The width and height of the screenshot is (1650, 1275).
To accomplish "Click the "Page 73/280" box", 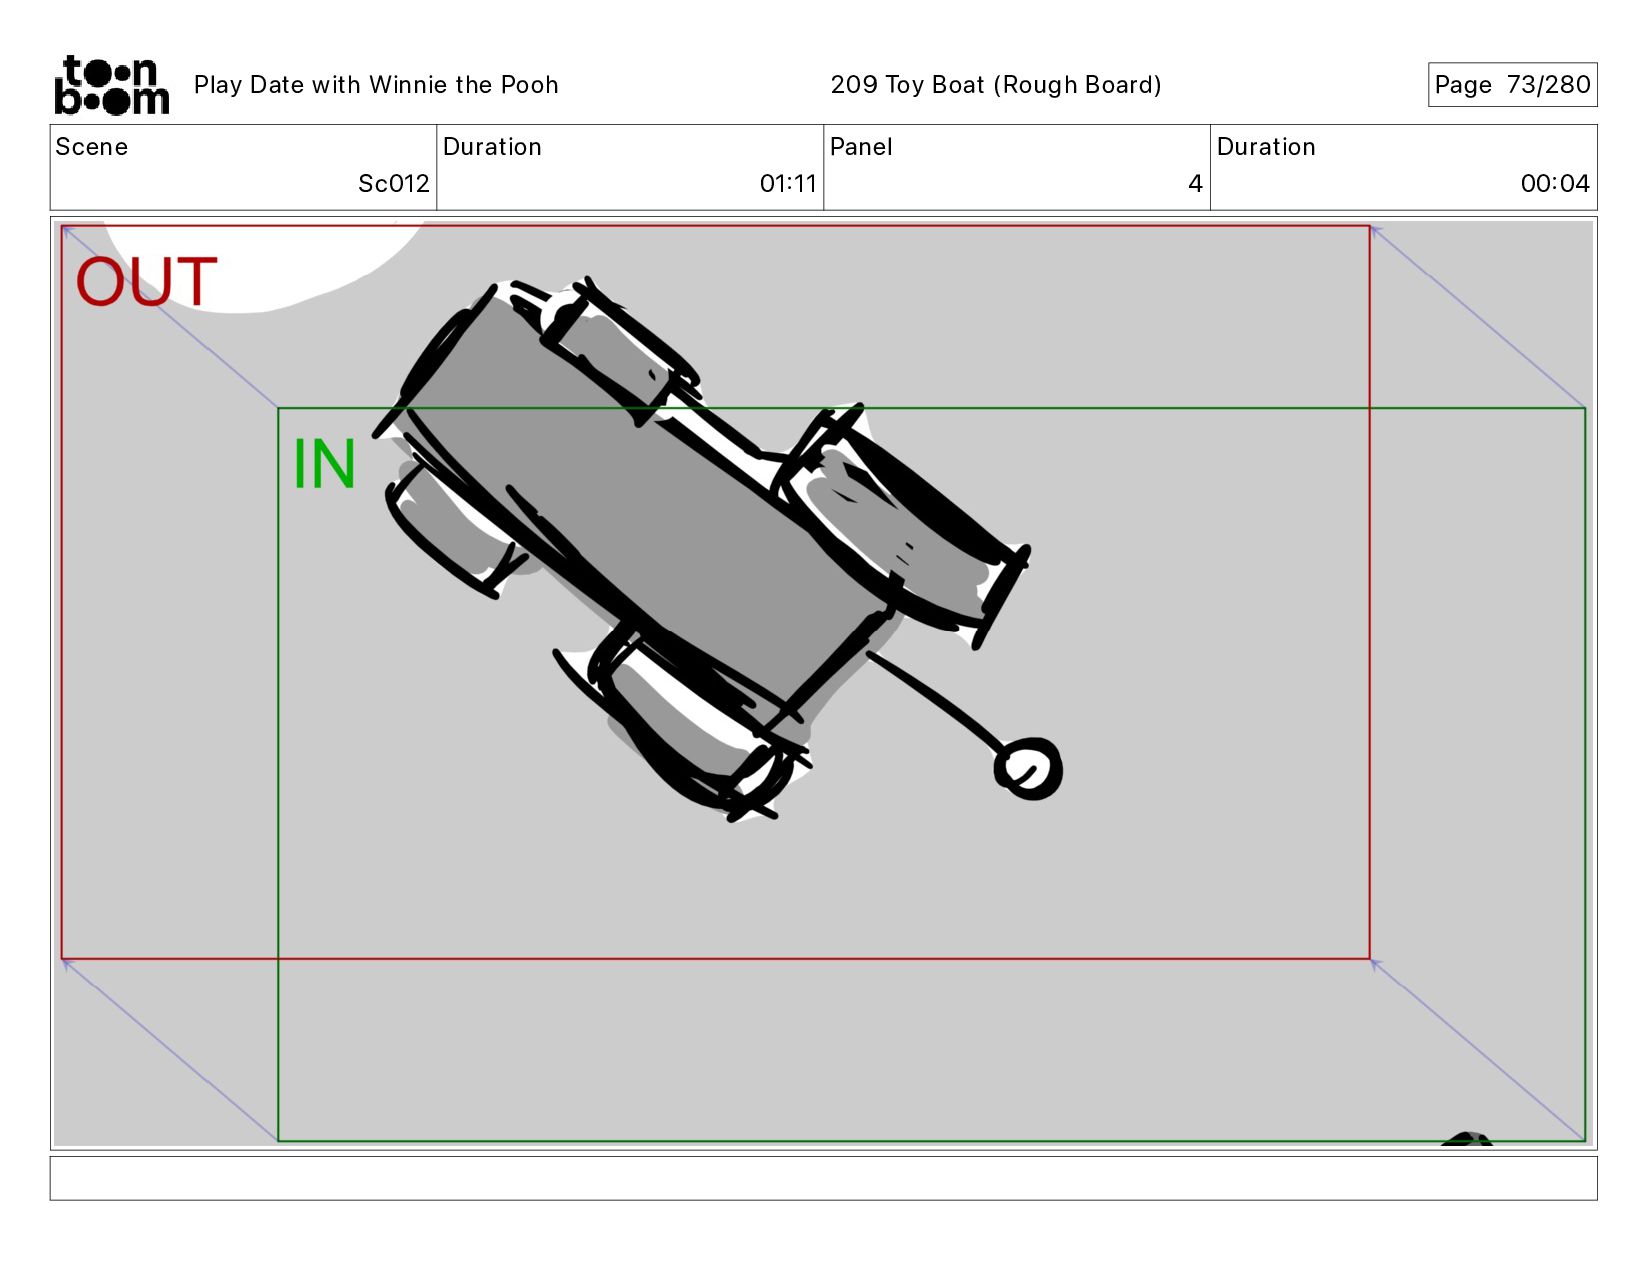I will pyautogui.click(x=1512, y=85).
